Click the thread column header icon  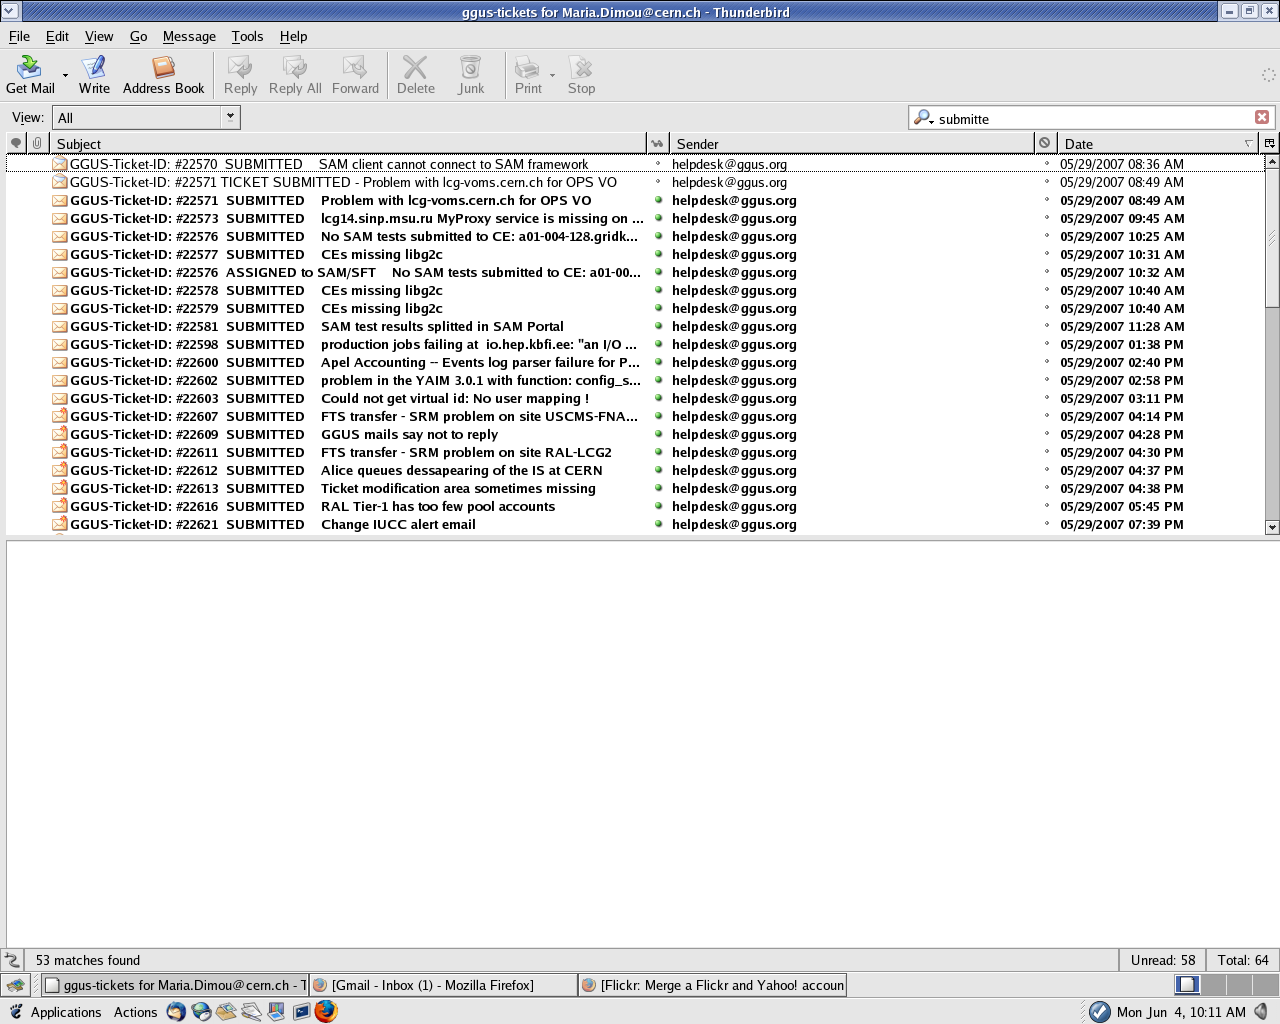(x=16, y=143)
